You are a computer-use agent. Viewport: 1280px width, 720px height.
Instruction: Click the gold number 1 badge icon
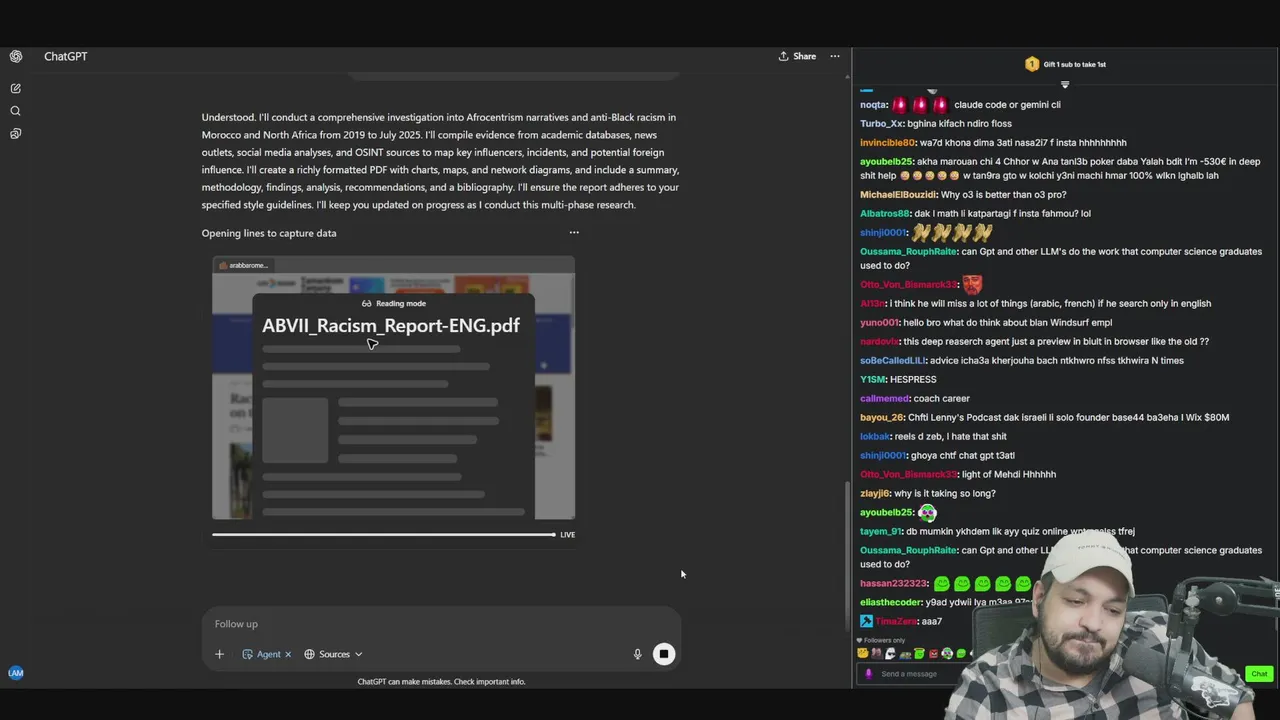[x=1032, y=64]
